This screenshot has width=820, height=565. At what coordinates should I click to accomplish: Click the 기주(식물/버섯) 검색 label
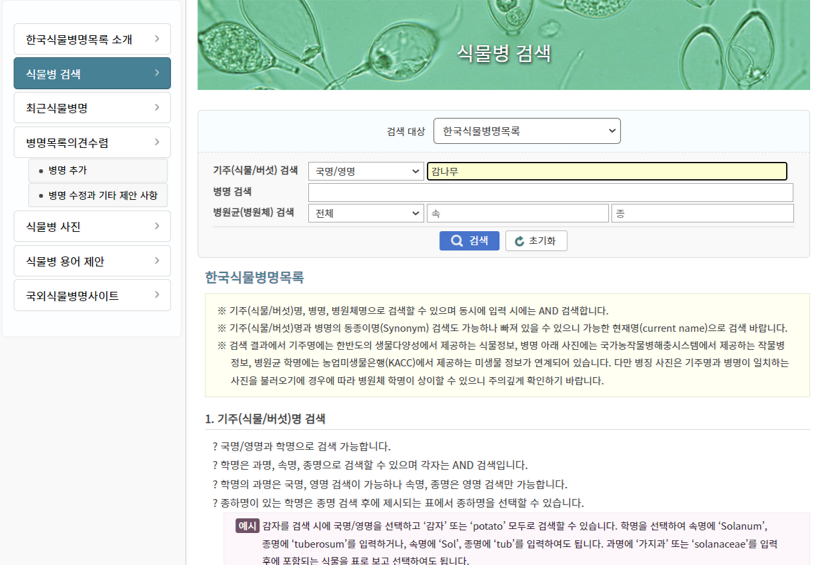(x=255, y=170)
